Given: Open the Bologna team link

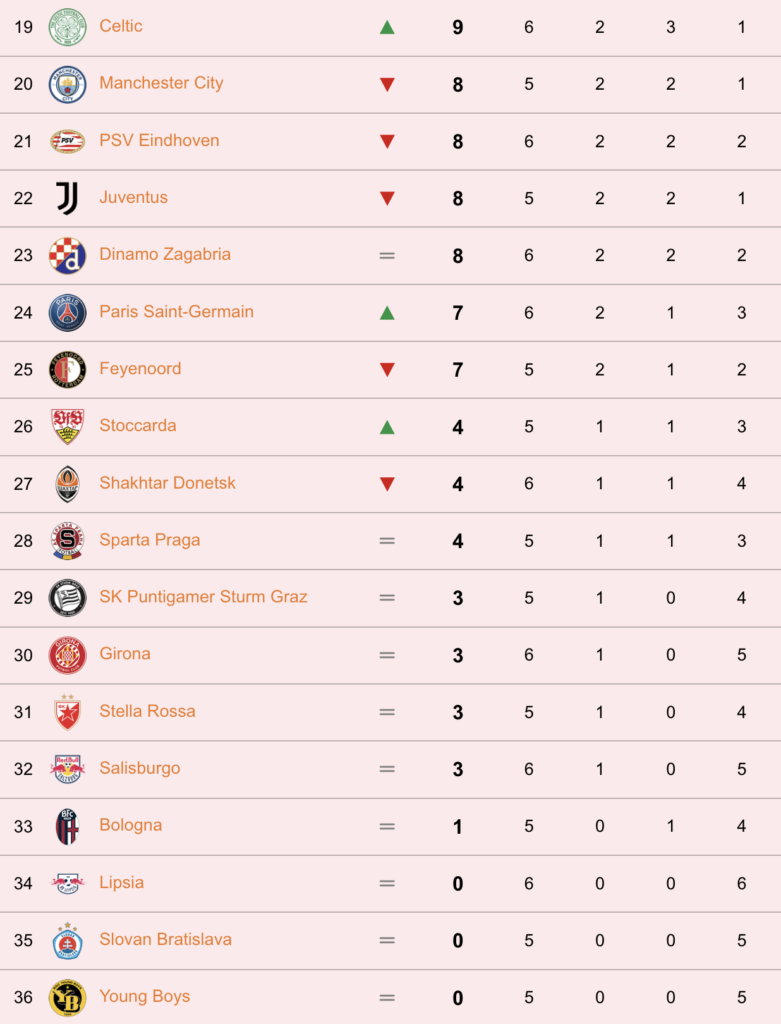Looking at the screenshot, I should [x=131, y=825].
